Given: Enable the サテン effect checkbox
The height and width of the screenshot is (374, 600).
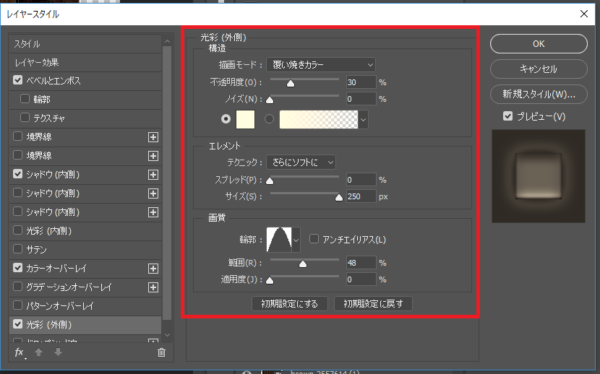Looking at the screenshot, I should tap(18, 249).
